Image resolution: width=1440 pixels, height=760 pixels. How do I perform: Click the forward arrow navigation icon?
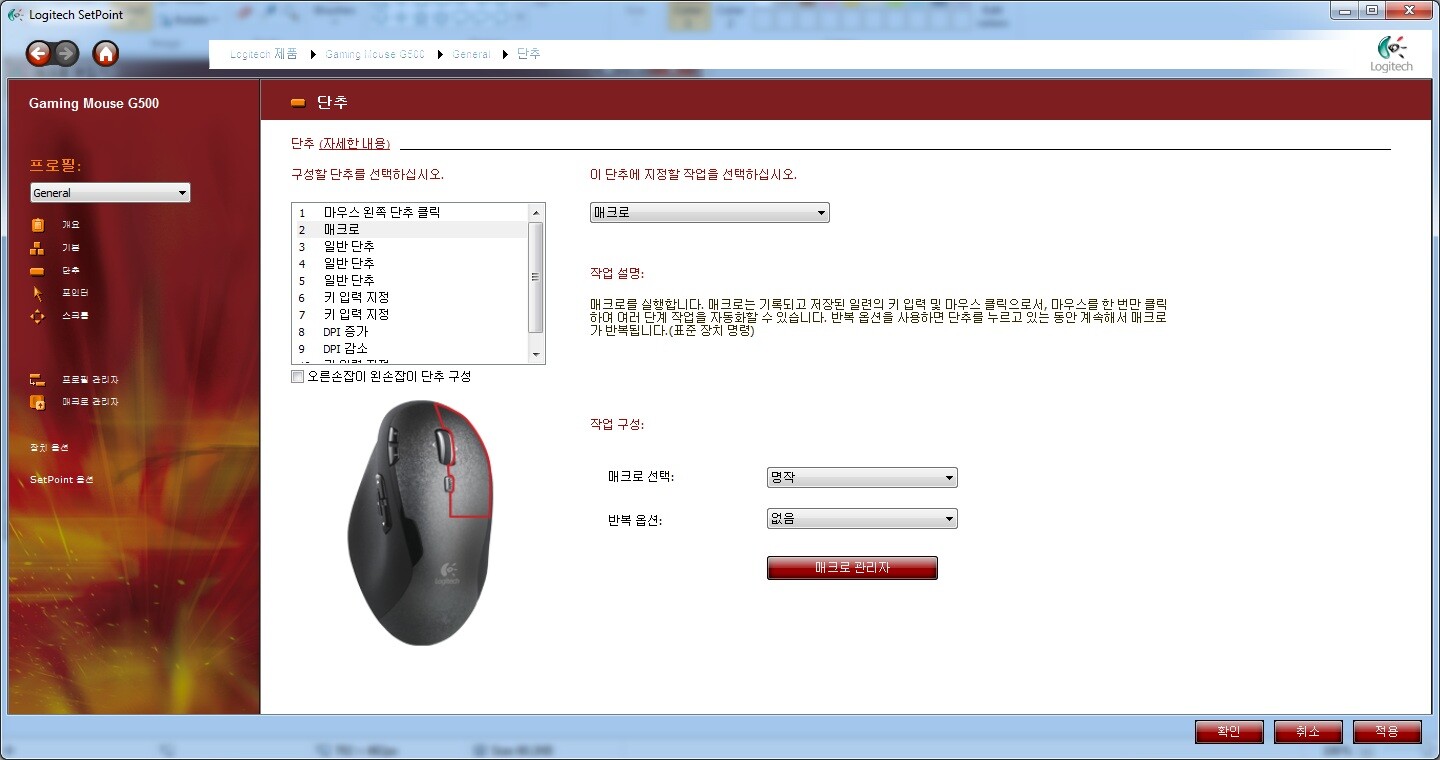pos(66,54)
